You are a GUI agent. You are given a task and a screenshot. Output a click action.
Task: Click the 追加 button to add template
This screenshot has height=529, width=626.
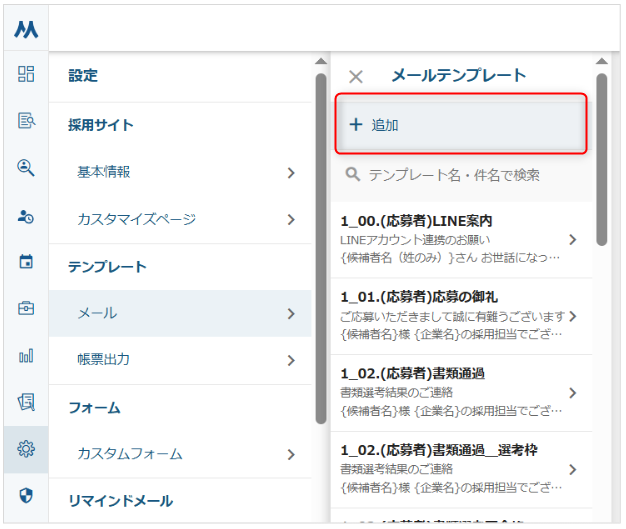(460, 125)
